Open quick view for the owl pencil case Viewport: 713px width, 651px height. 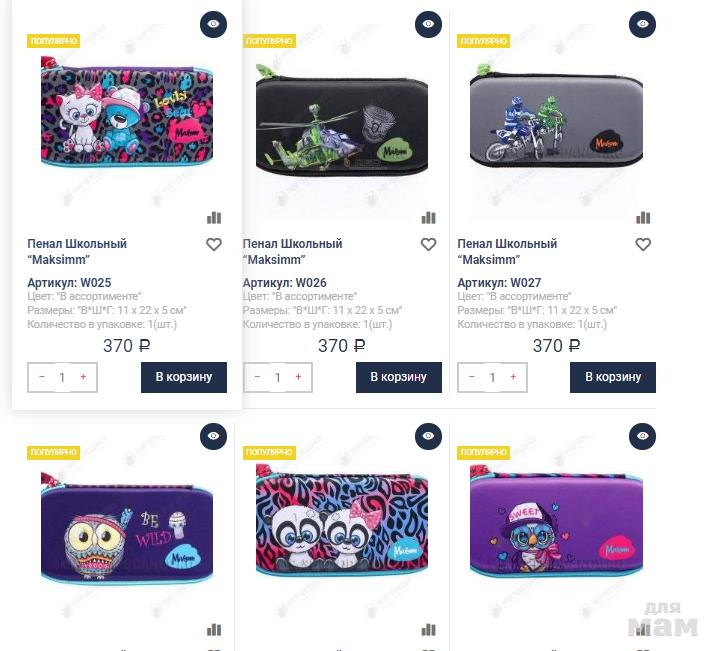click(213, 436)
